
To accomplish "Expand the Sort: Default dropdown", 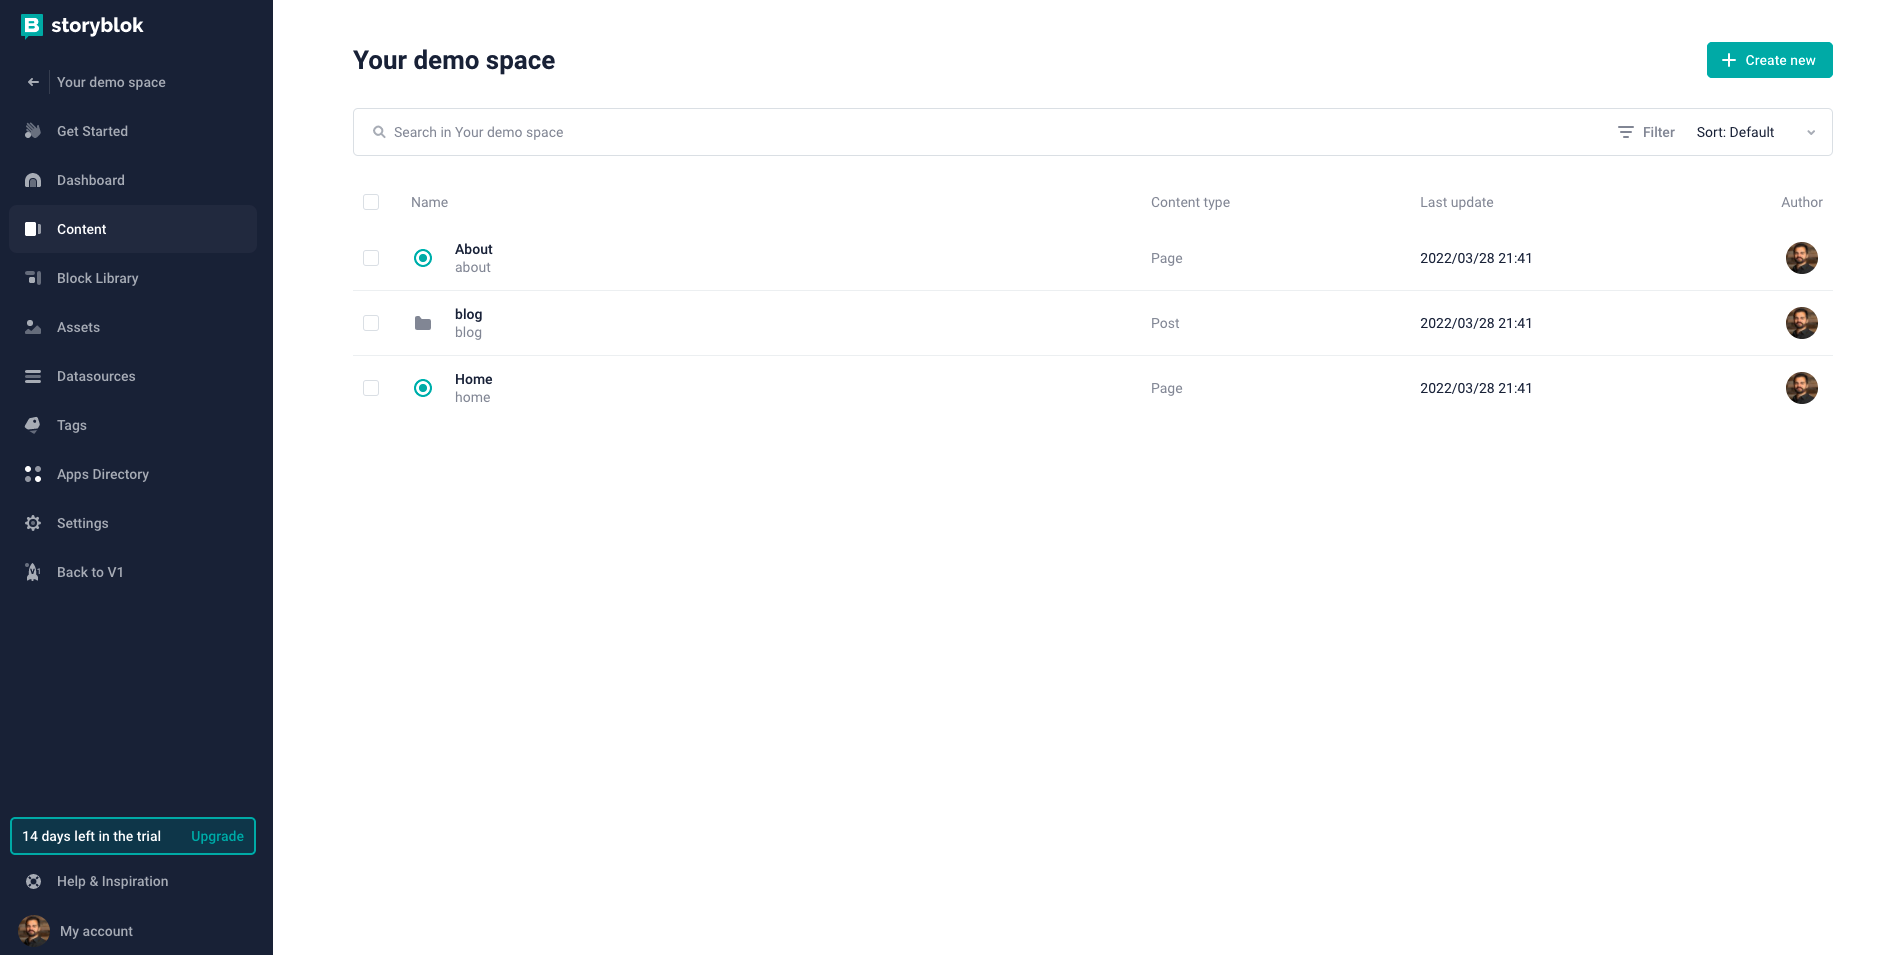I will tap(1756, 132).
